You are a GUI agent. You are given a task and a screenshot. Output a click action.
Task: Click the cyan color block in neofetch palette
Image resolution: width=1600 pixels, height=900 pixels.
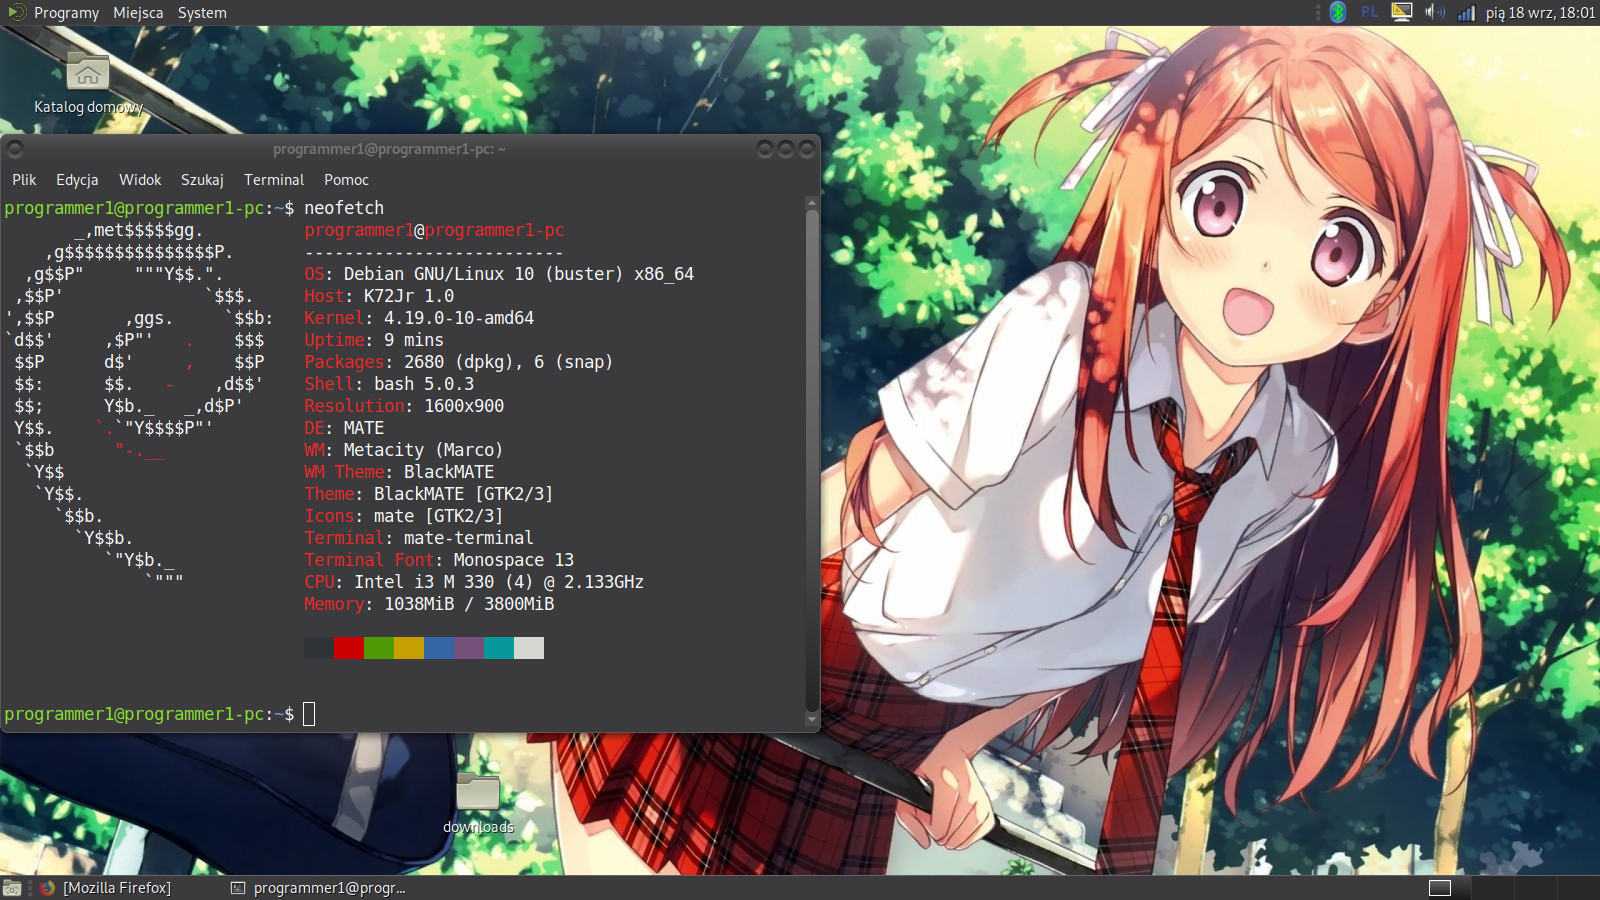pos(499,648)
